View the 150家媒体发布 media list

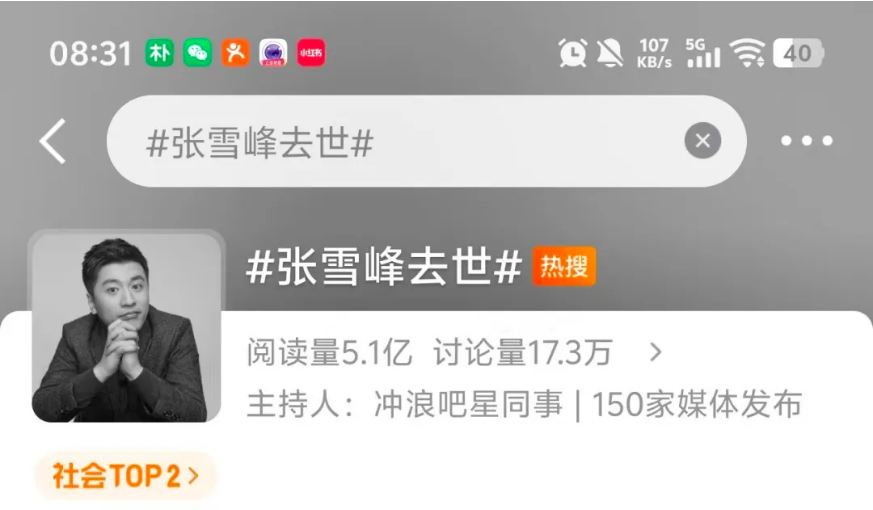(x=697, y=404)
